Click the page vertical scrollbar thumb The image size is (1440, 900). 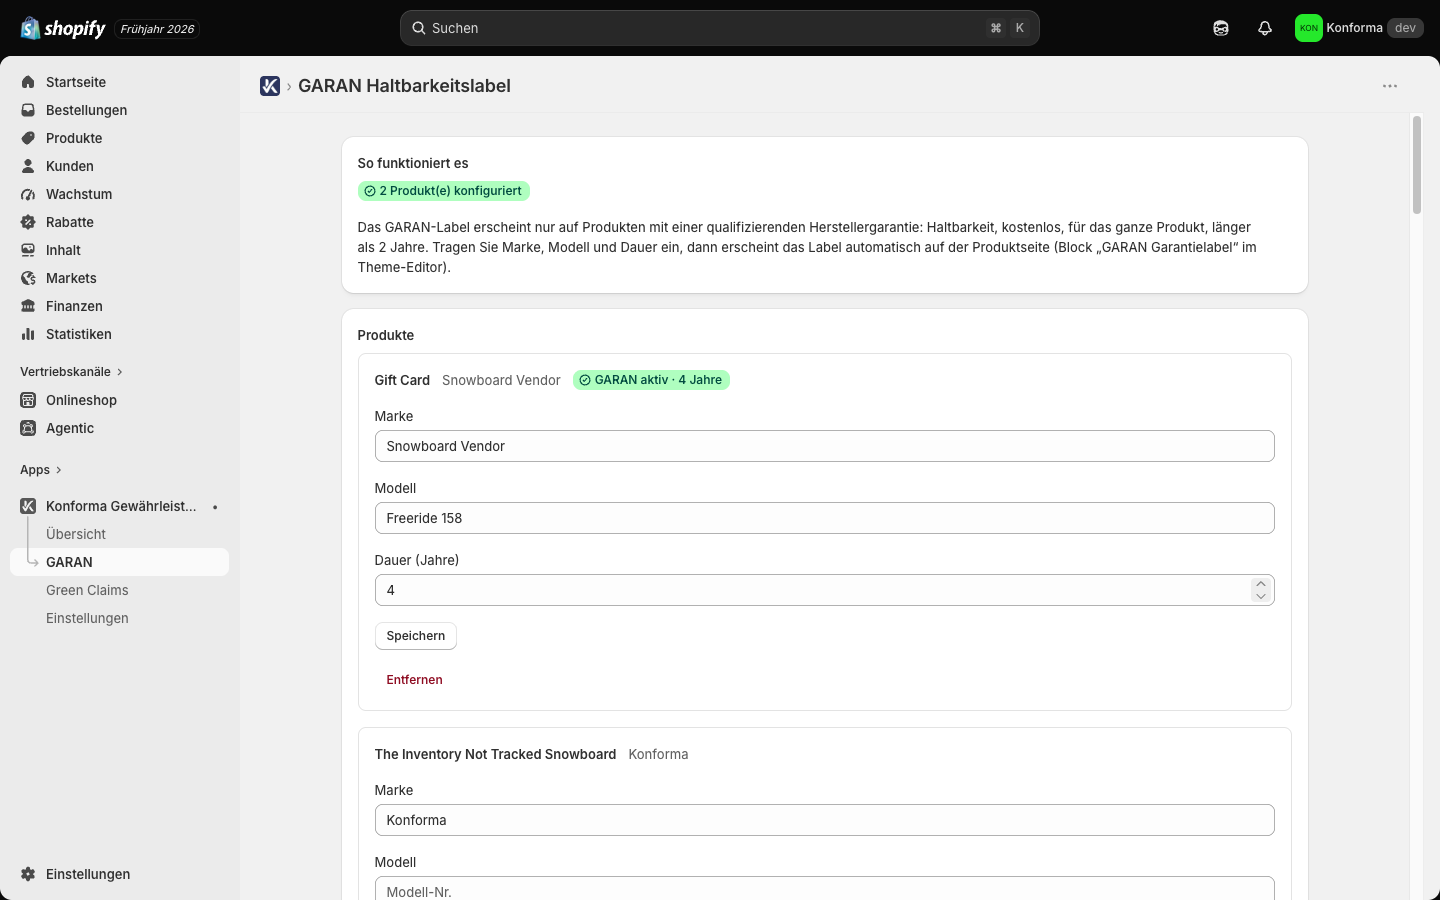[1417, 165]
